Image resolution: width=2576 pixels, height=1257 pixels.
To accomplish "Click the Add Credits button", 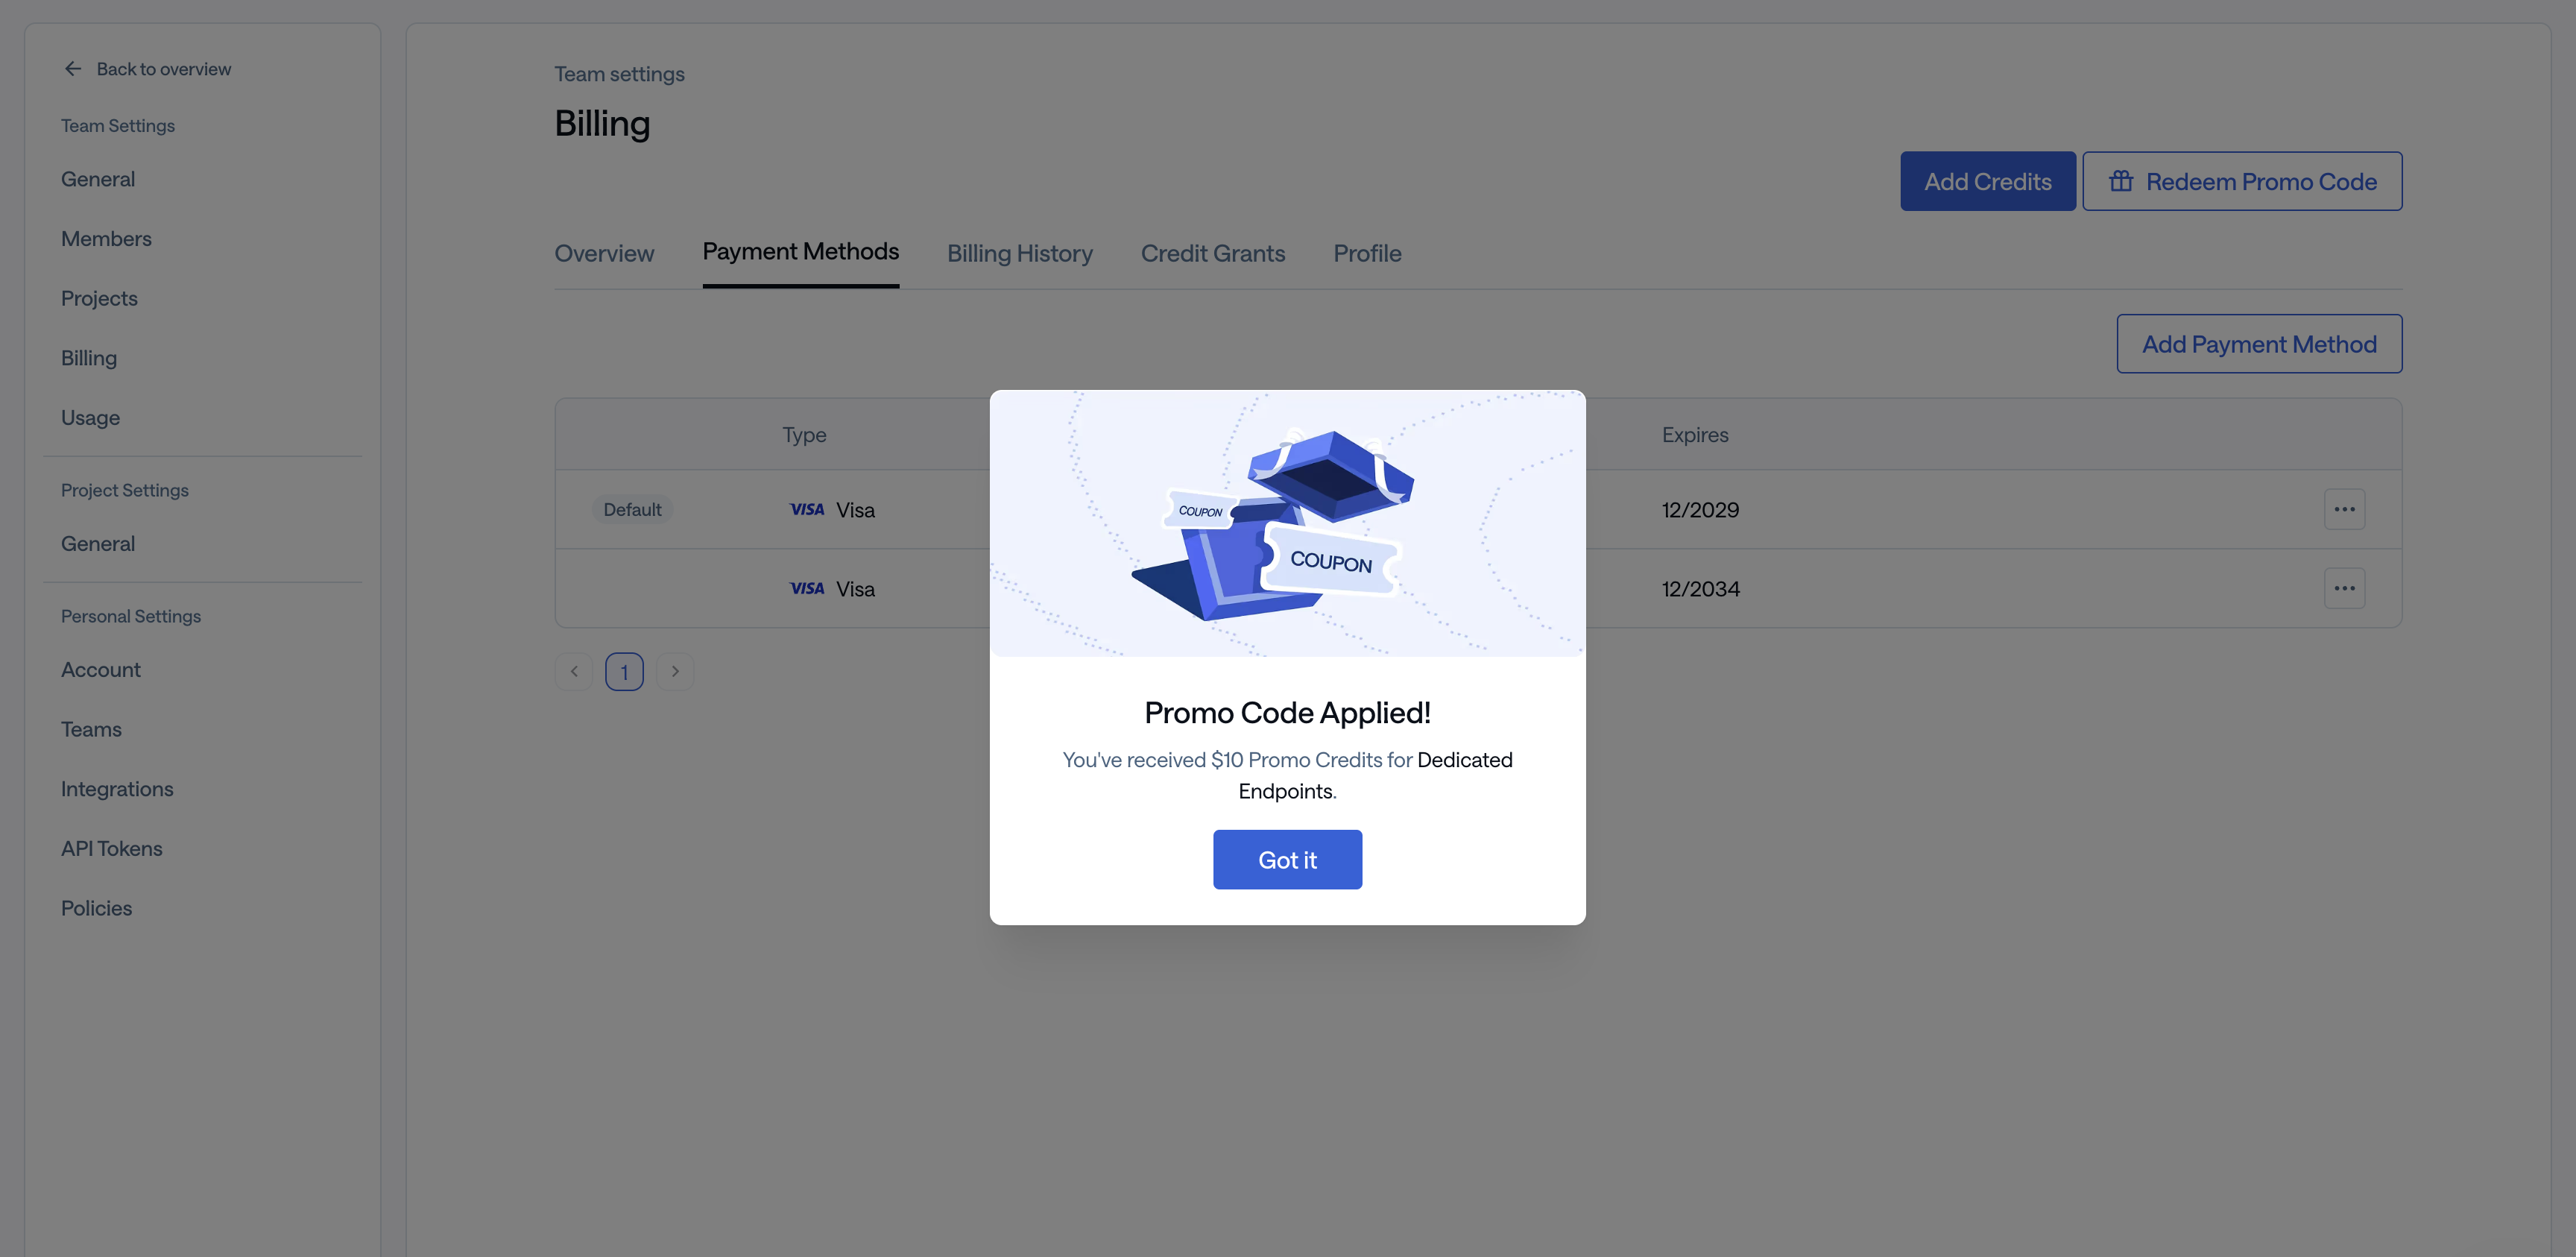I will pos(1987,181).
